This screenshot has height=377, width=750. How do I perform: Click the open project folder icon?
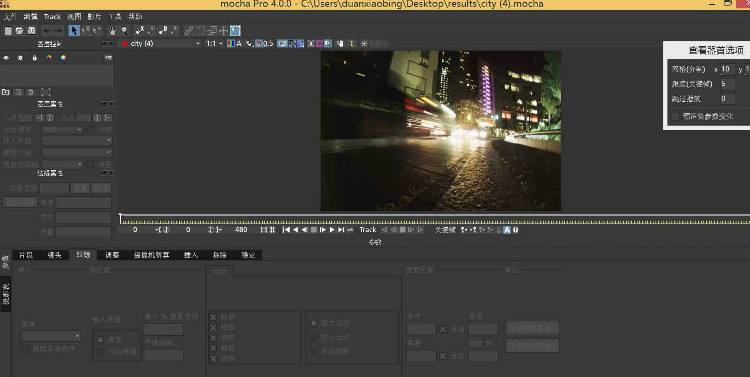point(20,31)
